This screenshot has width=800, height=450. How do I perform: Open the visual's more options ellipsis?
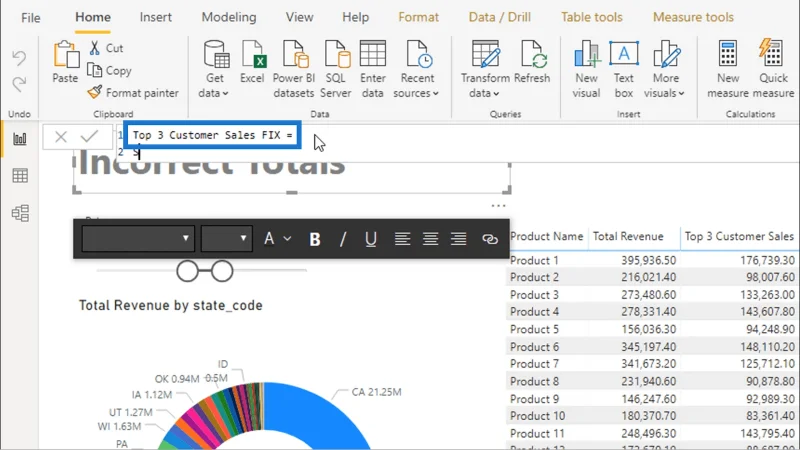click(498, 206)
